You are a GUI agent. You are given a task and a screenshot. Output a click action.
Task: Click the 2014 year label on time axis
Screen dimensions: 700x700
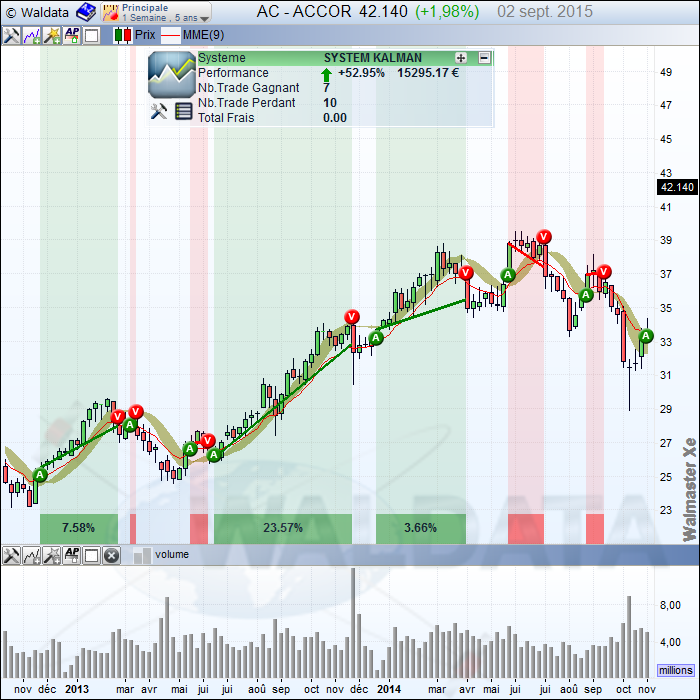389,689
